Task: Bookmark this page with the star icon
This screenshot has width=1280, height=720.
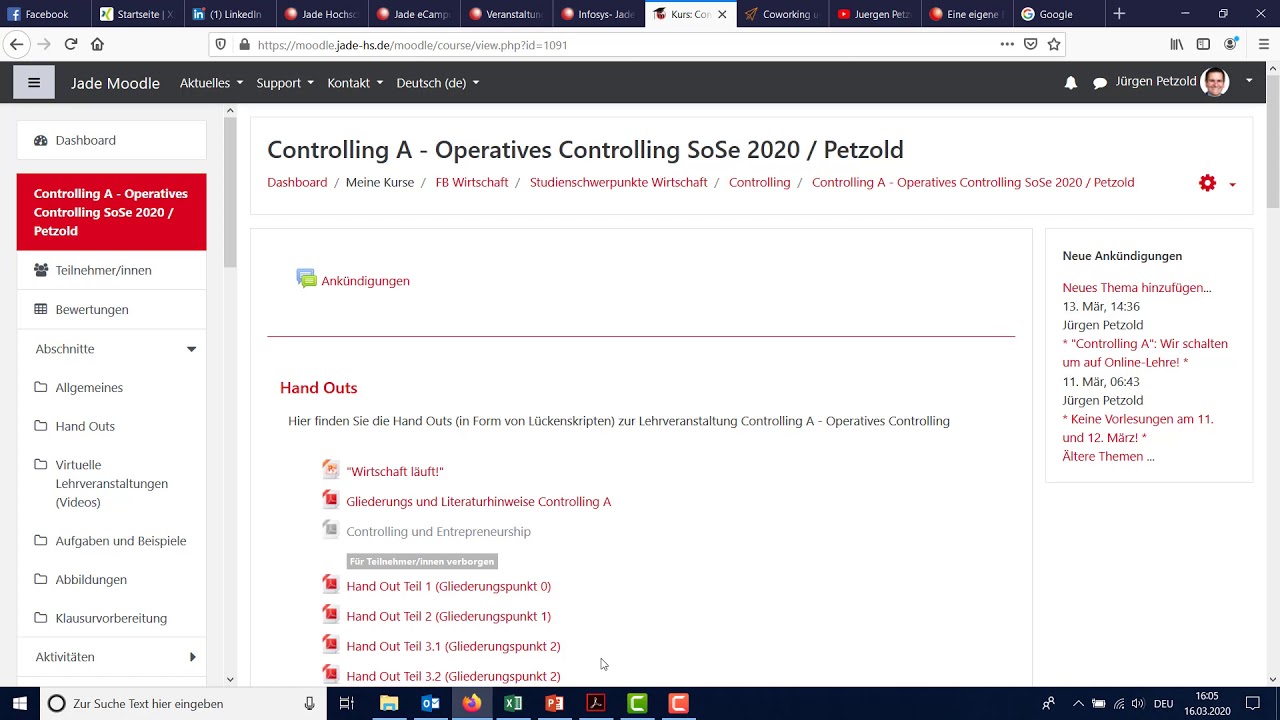Action: [x=1053, y=44]
